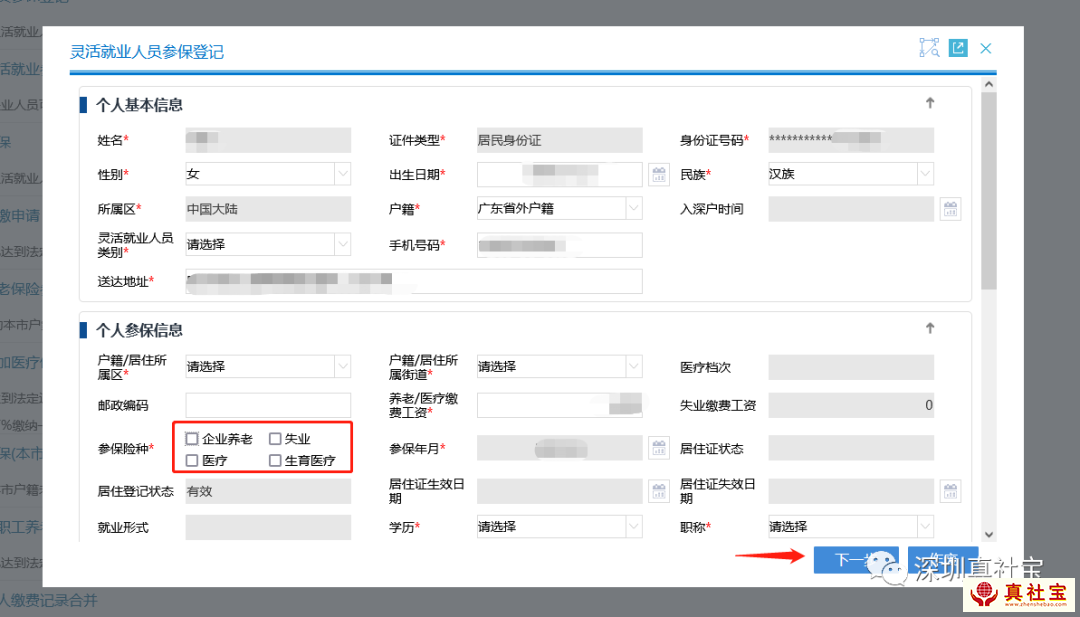Image resolution: width=1080 pixels, height=617 pixels.
Task: Click the node diagram icon in dialog header
Action: 929,48
